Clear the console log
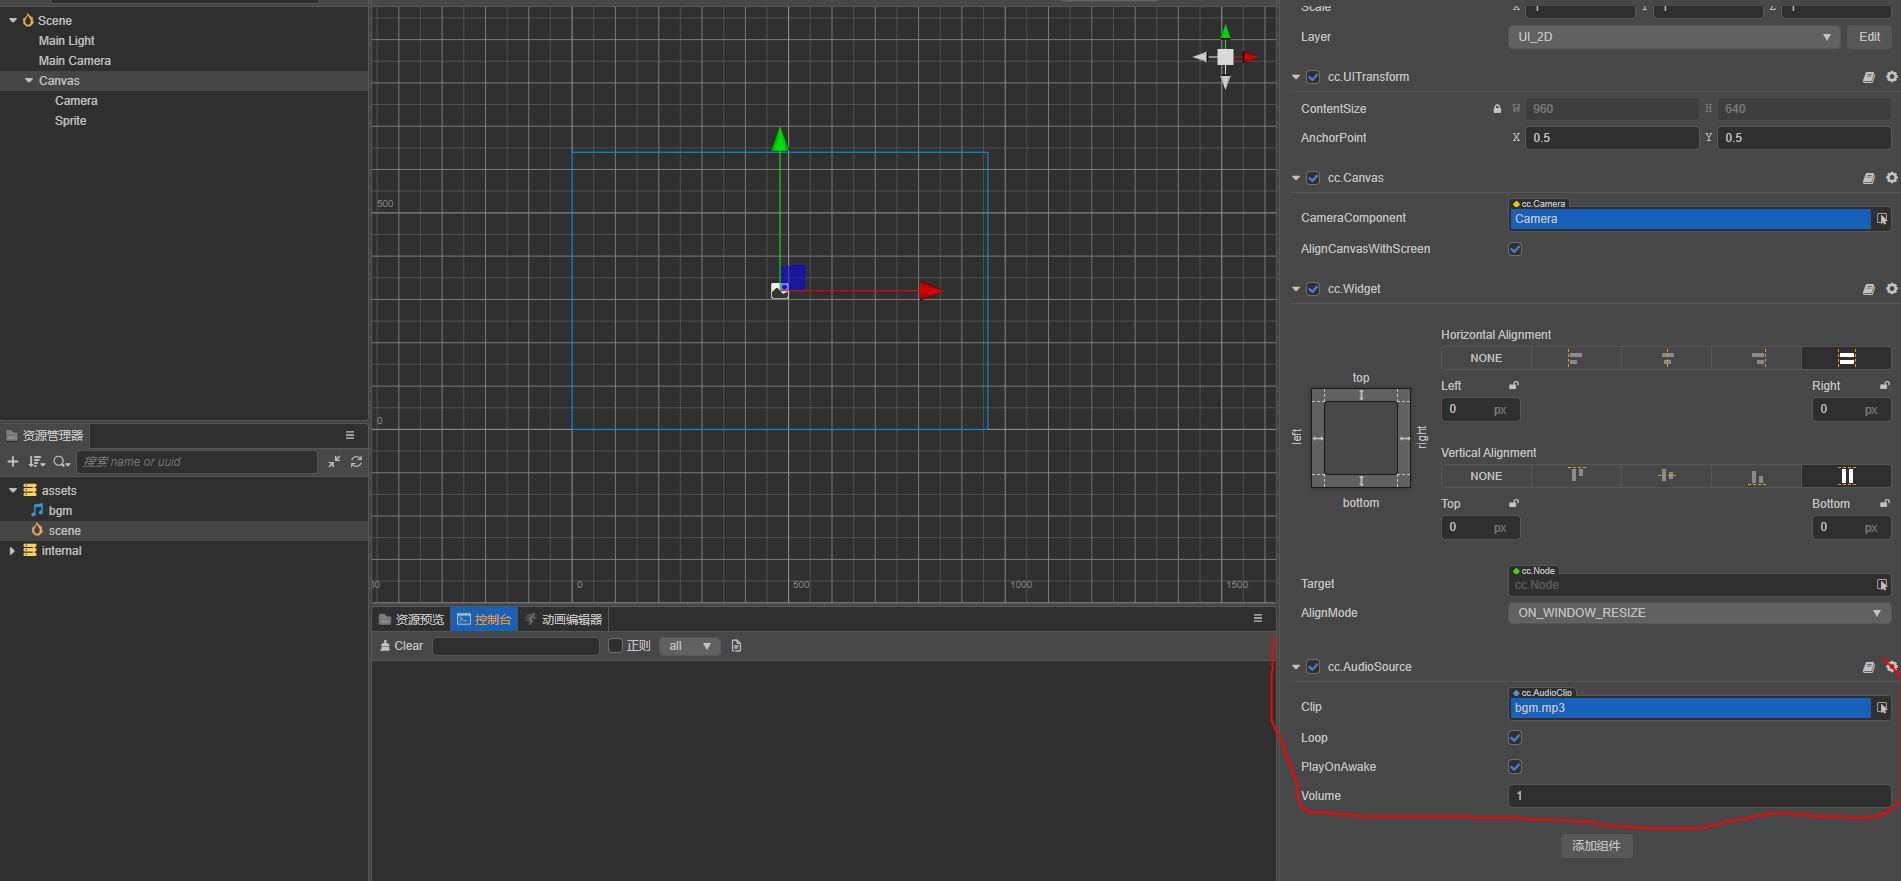This screenshot has width=1901, height=881. [401, 646]
